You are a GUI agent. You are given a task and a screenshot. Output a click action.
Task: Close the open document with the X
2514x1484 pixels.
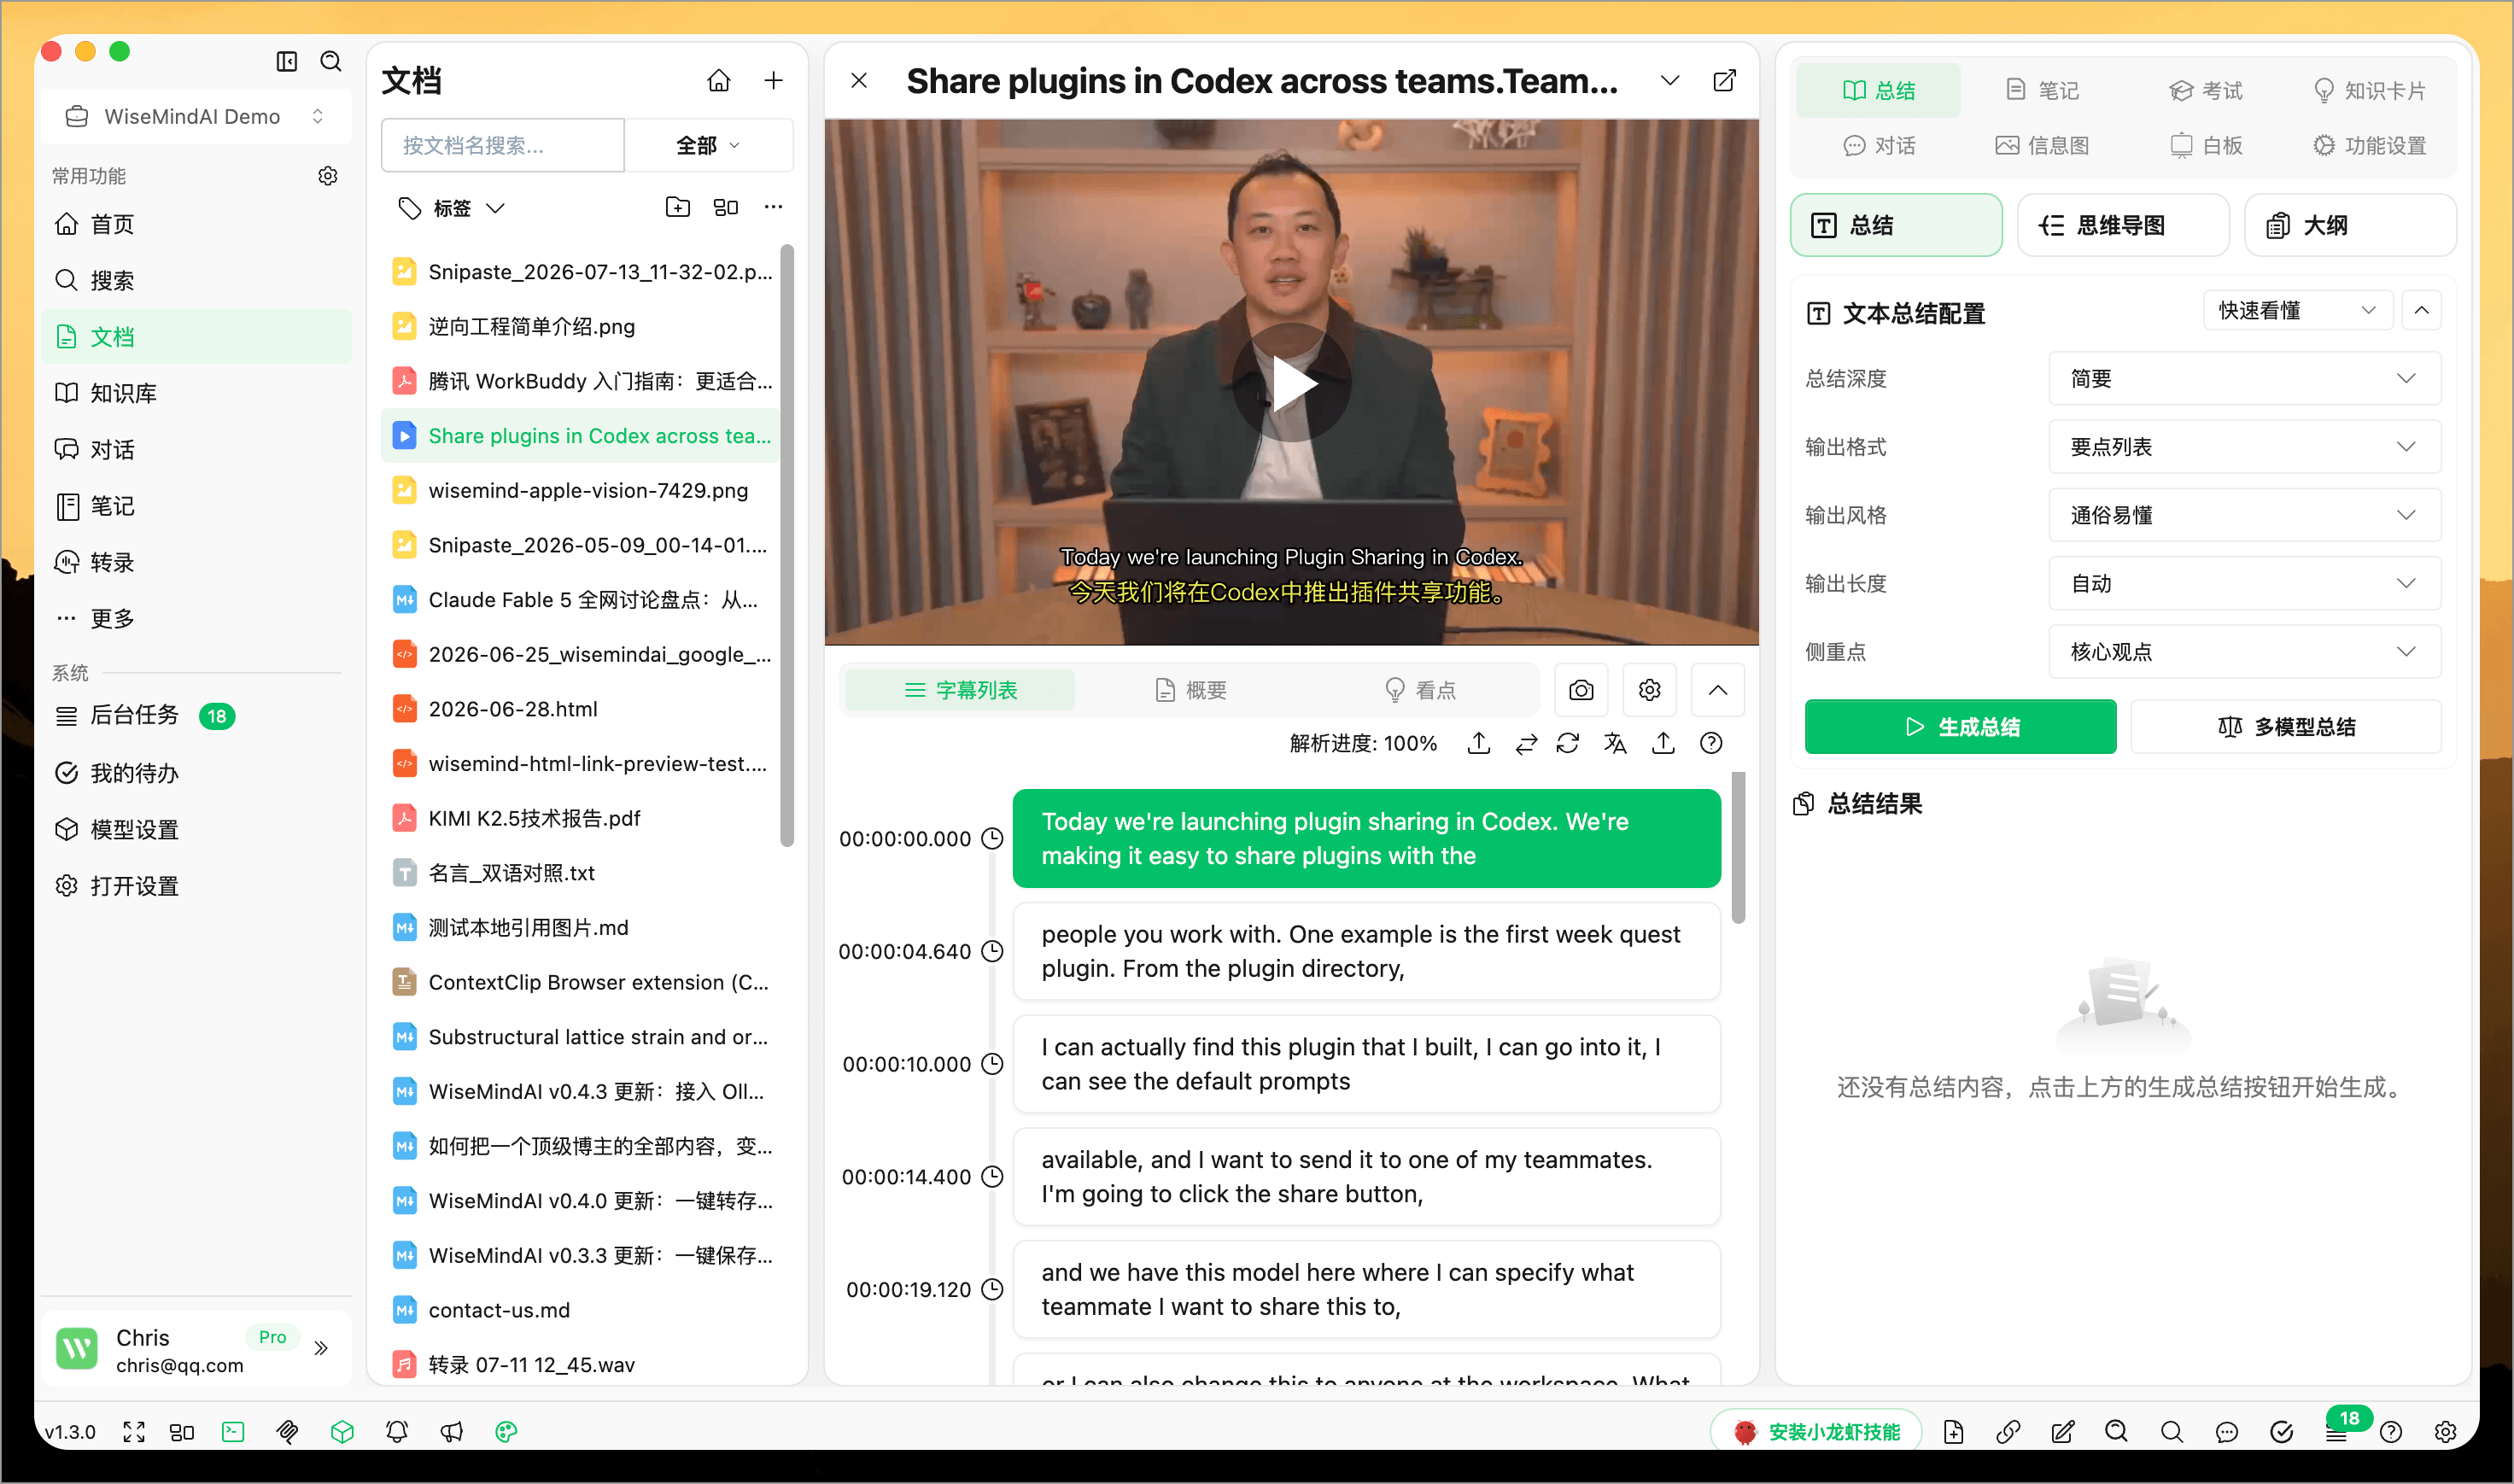[x=858, y=81]
